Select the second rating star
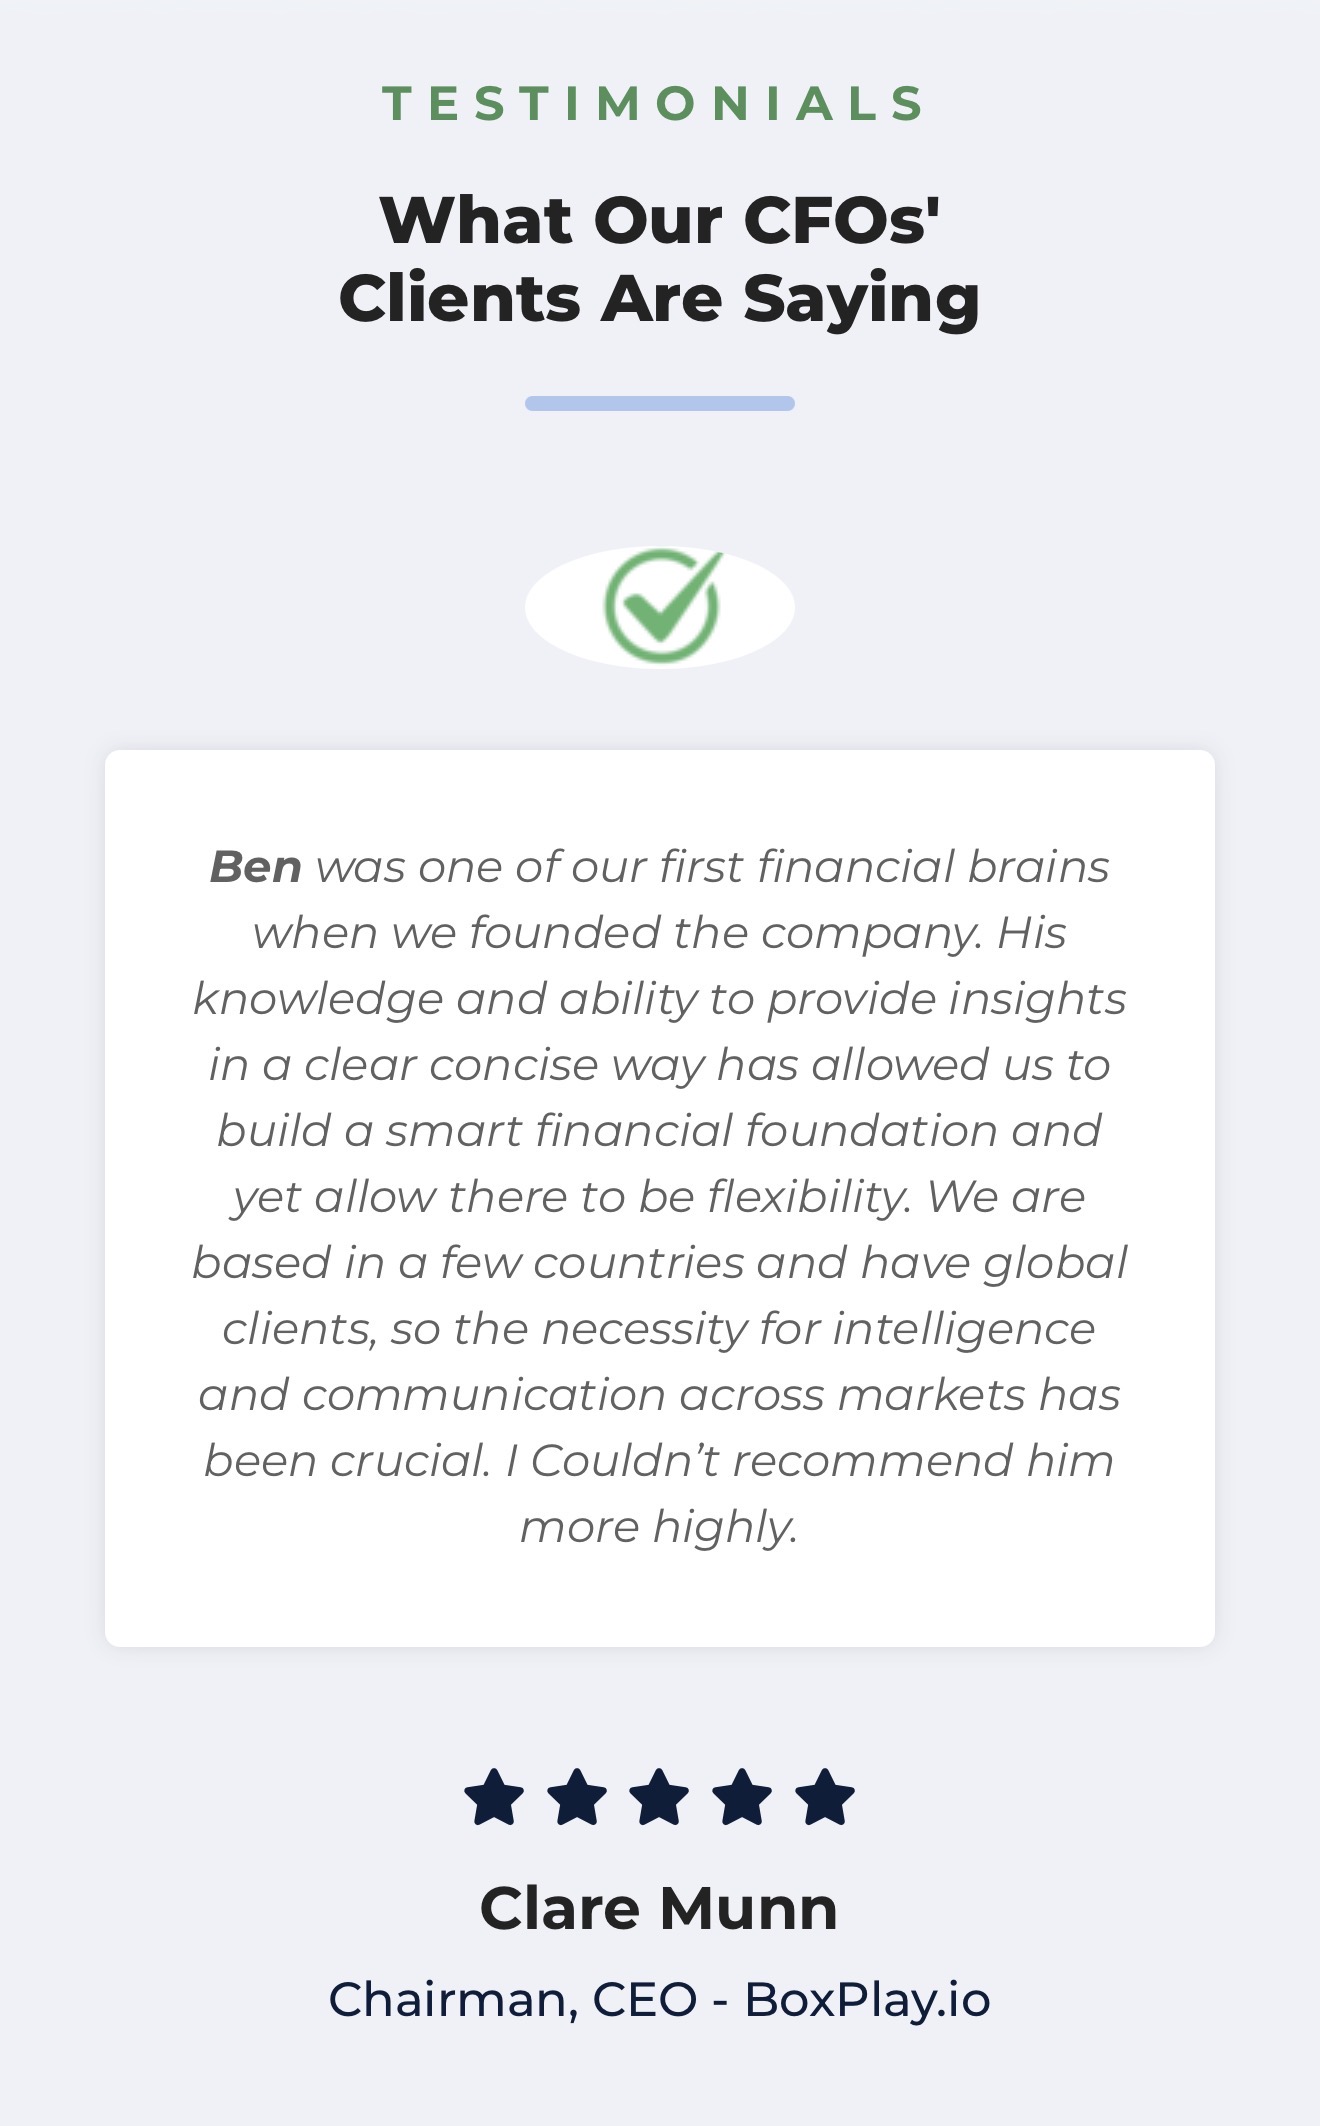The height and width of the screenshot is (2126, 1320). pyautogui.click(x=577, y=1797)
